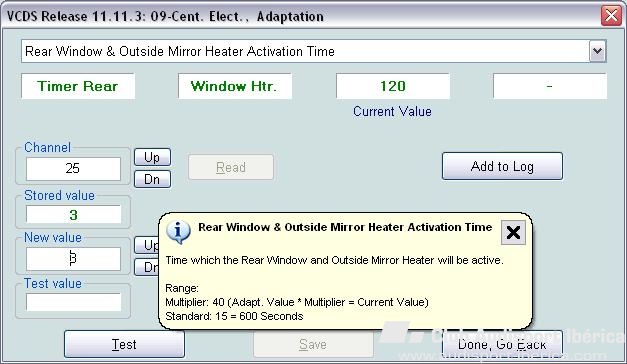Decrease New value with its Dn button
Viewport: 627px width, 364px height.
[x=146, y=267]
